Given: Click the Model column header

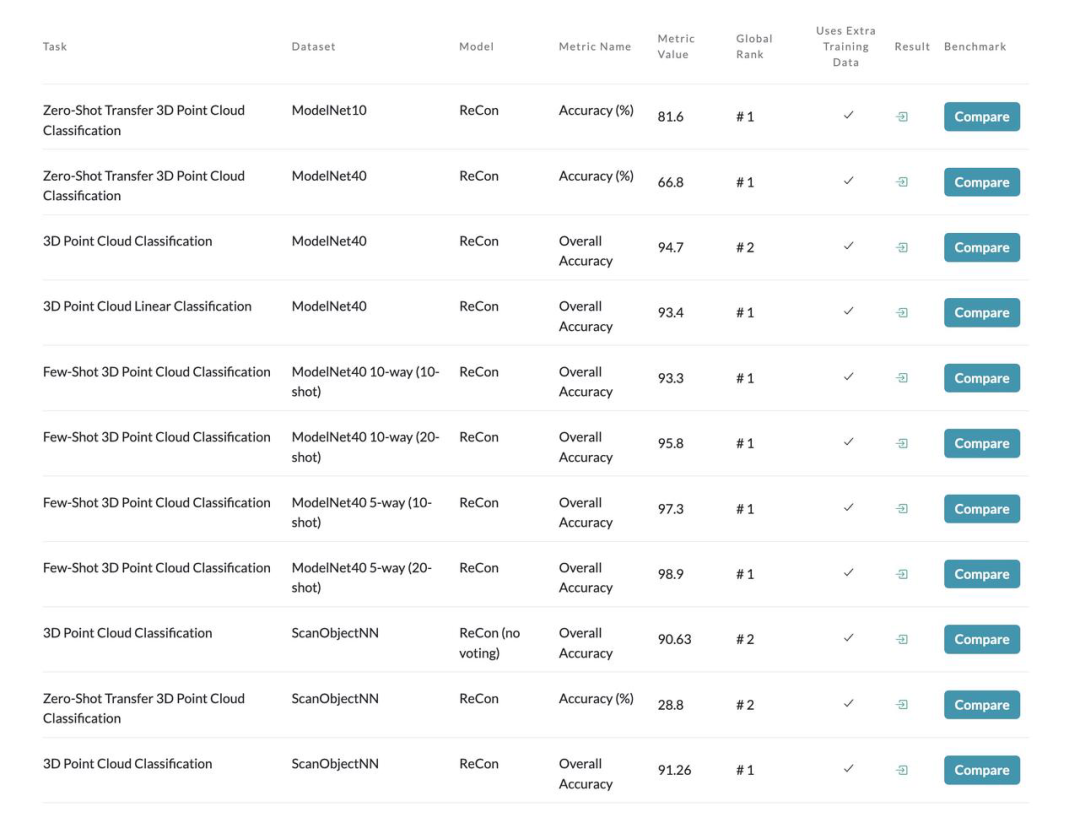Looking at the screenshot, I should pyautogui.click(x=477, y=46).
